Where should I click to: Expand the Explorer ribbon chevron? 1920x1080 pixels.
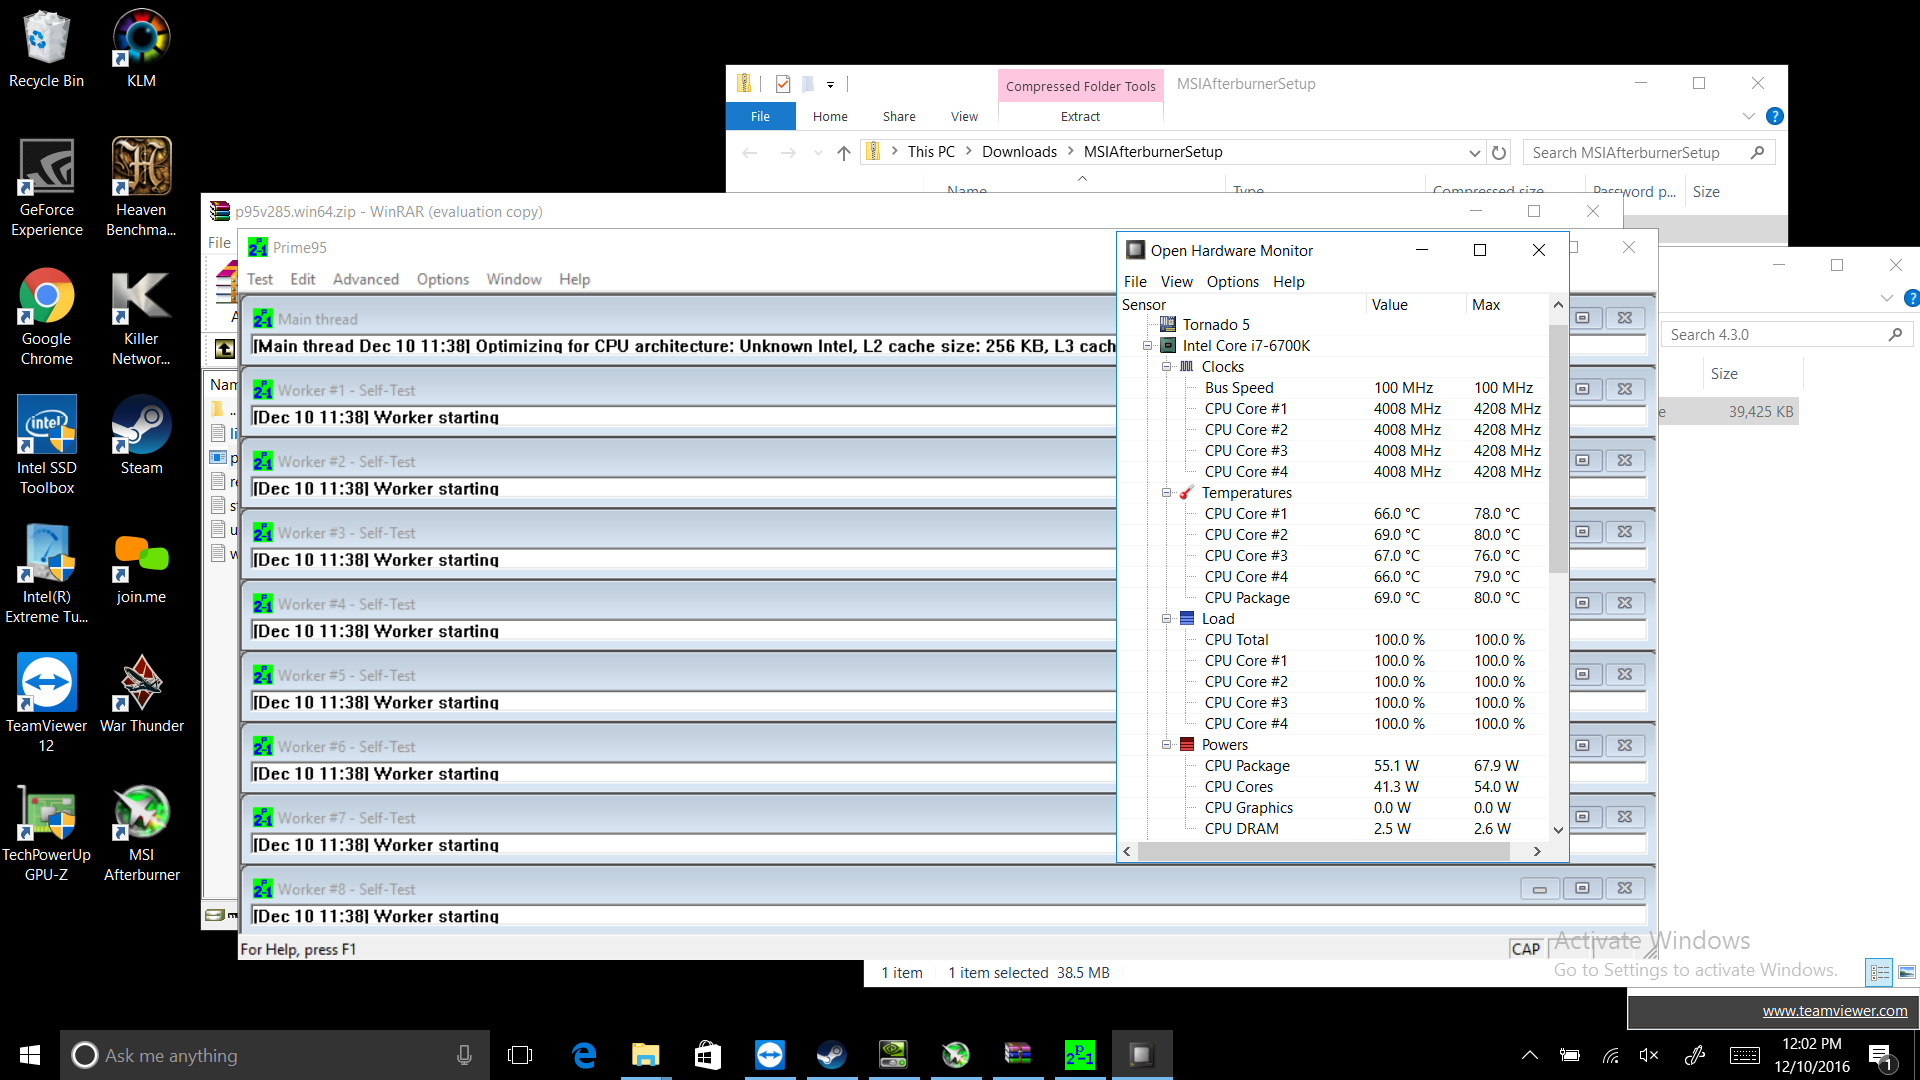tap(1749, 116)
